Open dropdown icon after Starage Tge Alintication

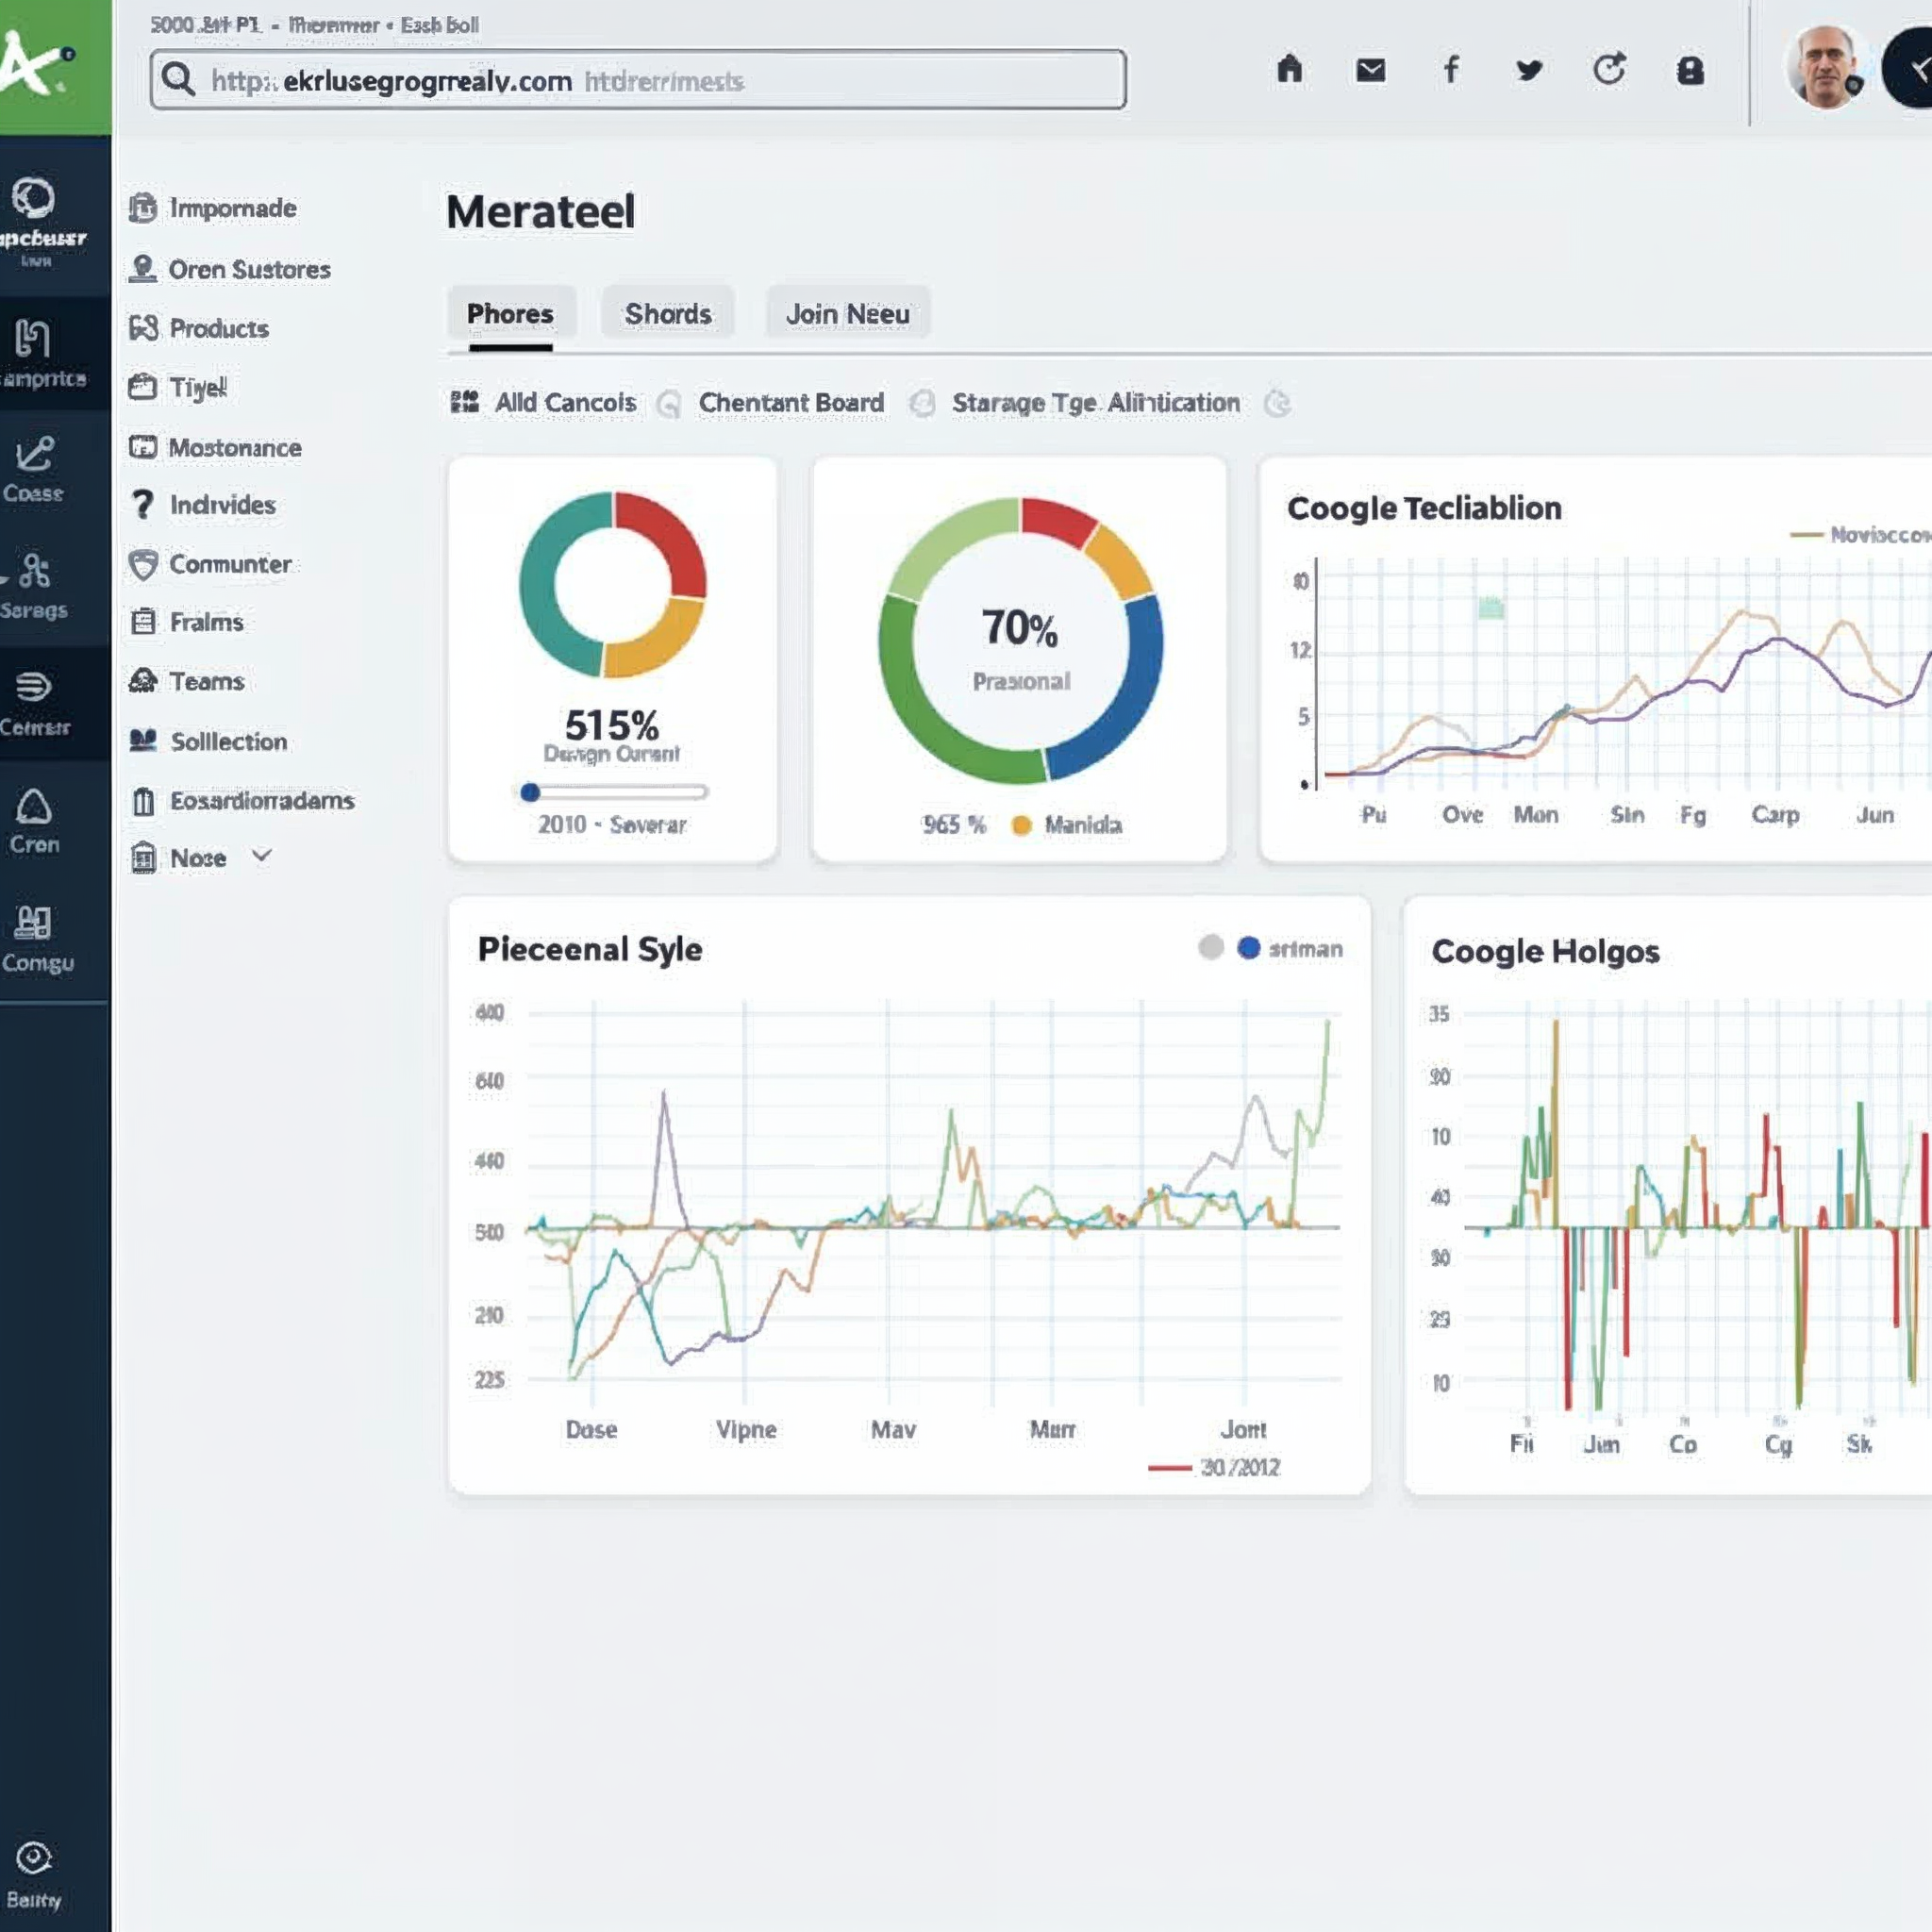pyautogui.click(x=1277, y=404)
